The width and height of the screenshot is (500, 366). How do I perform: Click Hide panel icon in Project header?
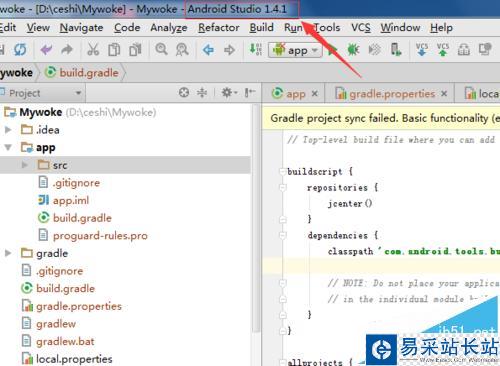[249, 92]
